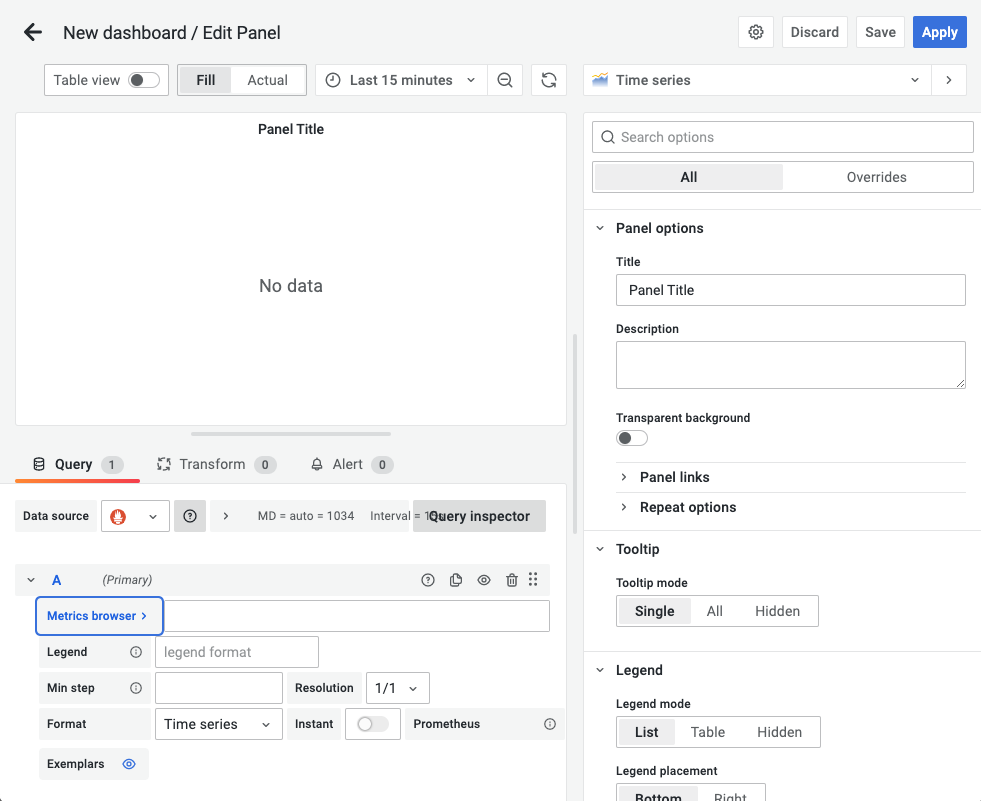Select the All options tab
This screenshot has height=801, width=981.
pos(688,177)
